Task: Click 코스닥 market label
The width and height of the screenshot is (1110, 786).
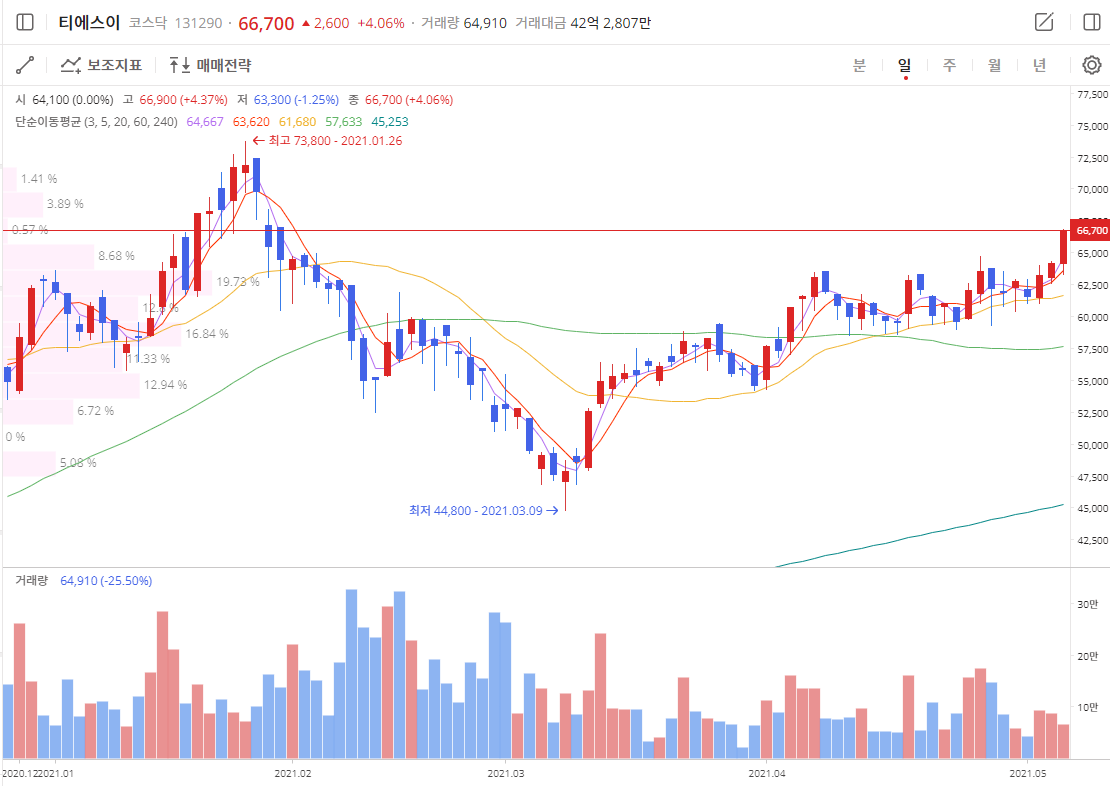Action: pyautogui.click(x=147, y=23)
